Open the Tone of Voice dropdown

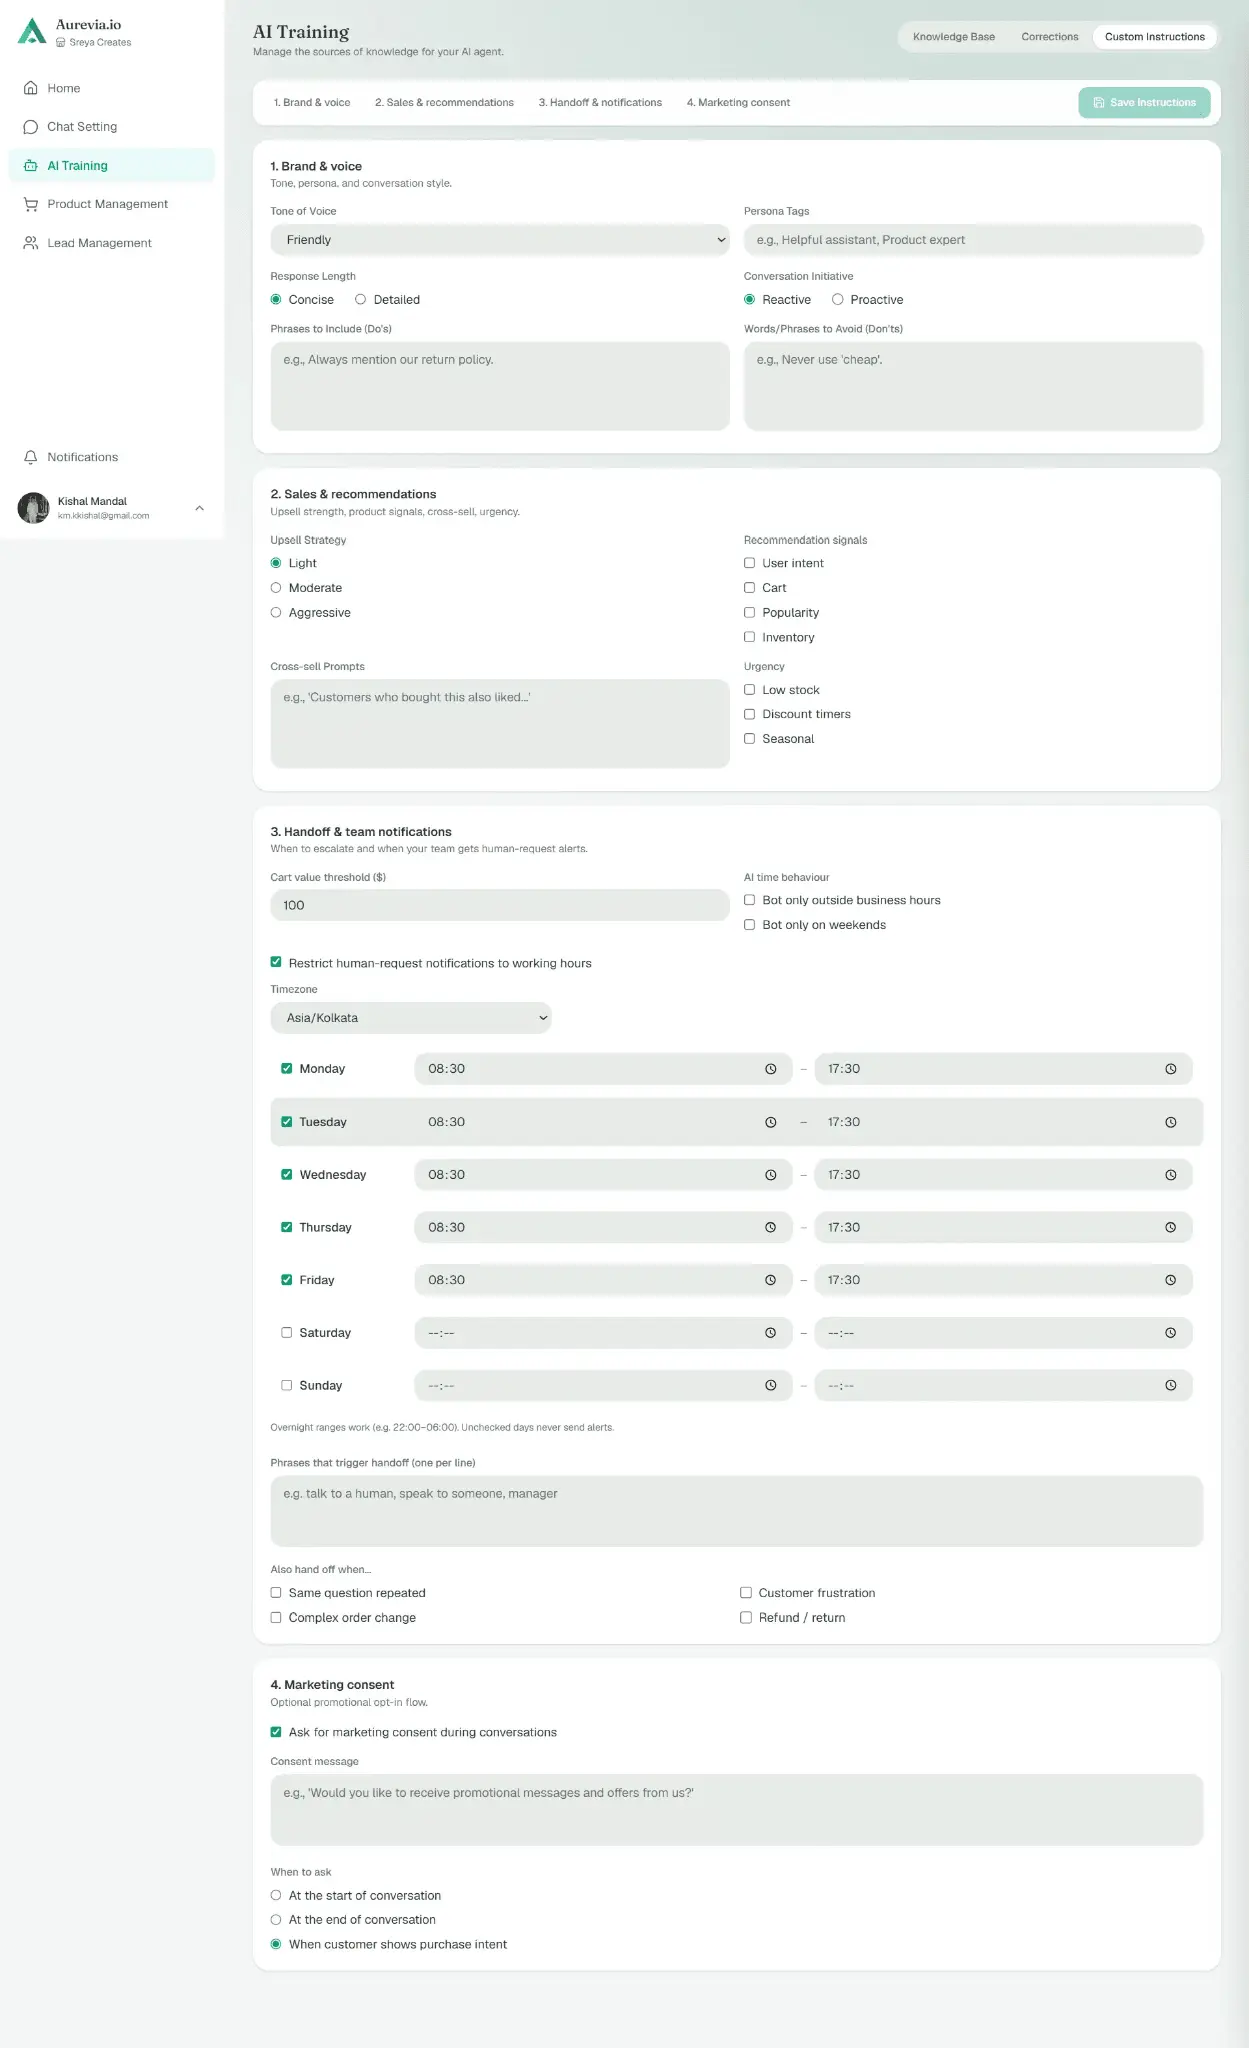pos(500,240)
